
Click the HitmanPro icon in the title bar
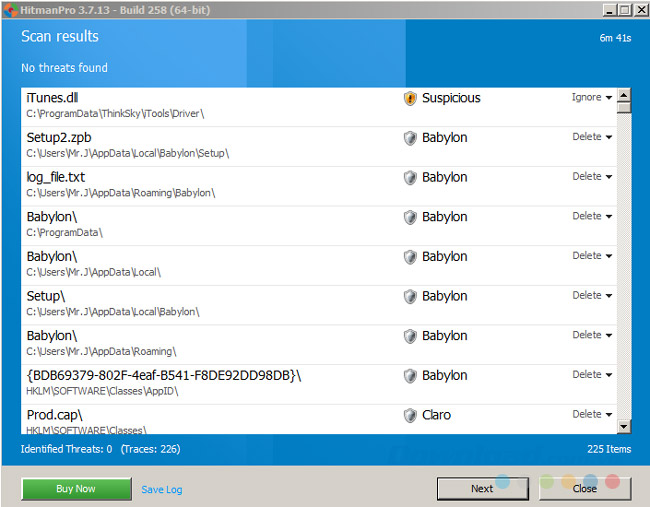pyautogui.click(x=9, y=9)
